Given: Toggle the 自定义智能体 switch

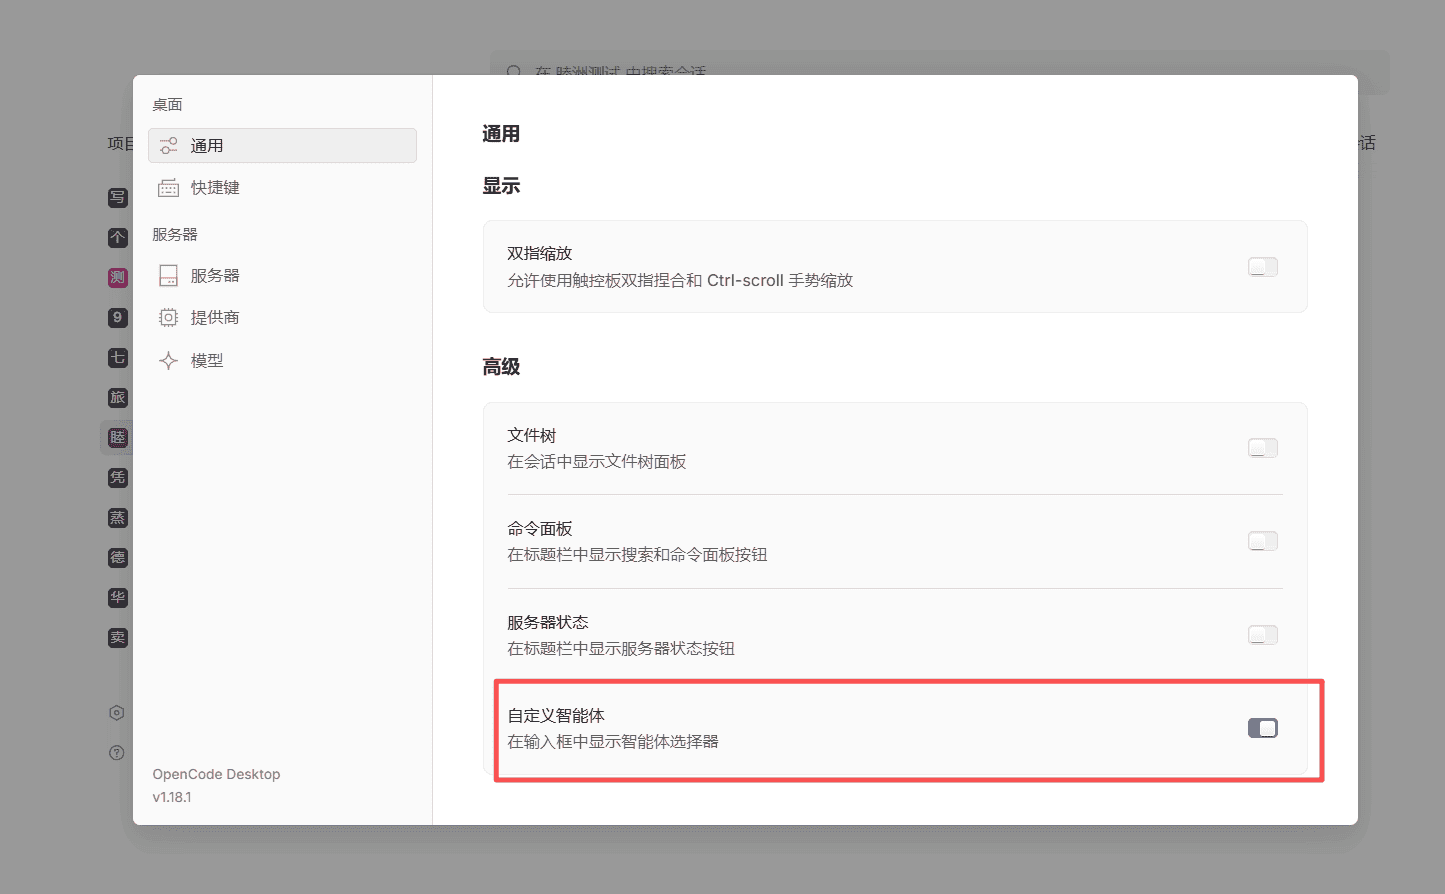Looking at the screenshot, I should click(x=1263, y=728).
